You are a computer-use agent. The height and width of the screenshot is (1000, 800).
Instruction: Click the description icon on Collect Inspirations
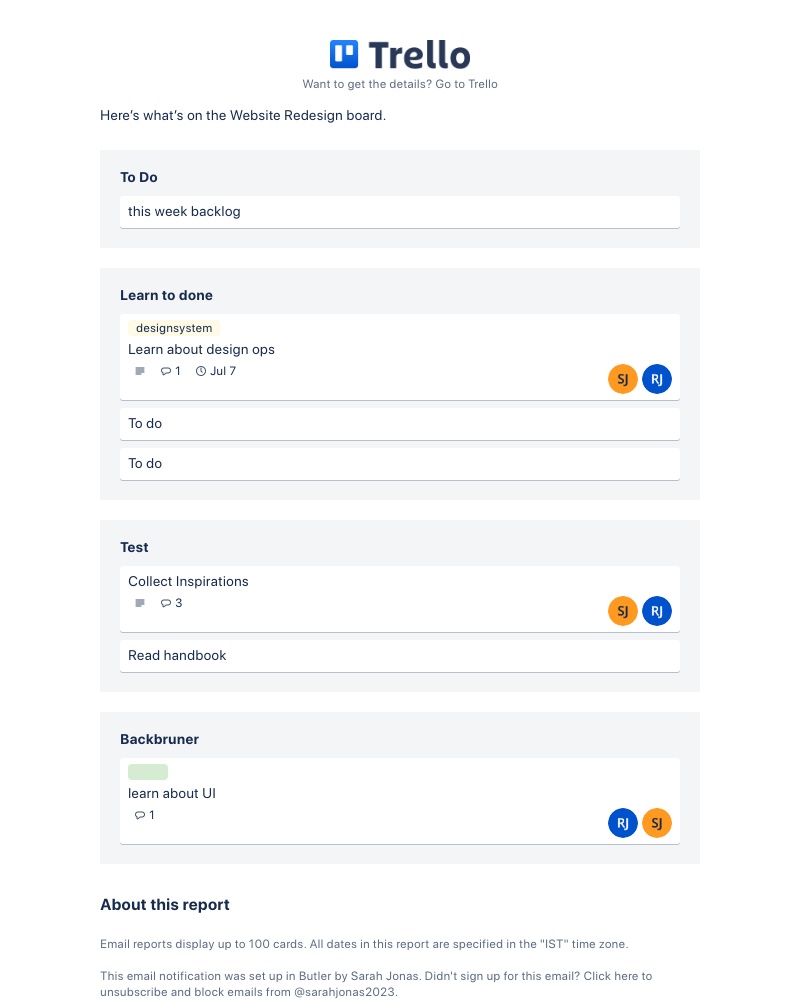click(x=139, y=603)
